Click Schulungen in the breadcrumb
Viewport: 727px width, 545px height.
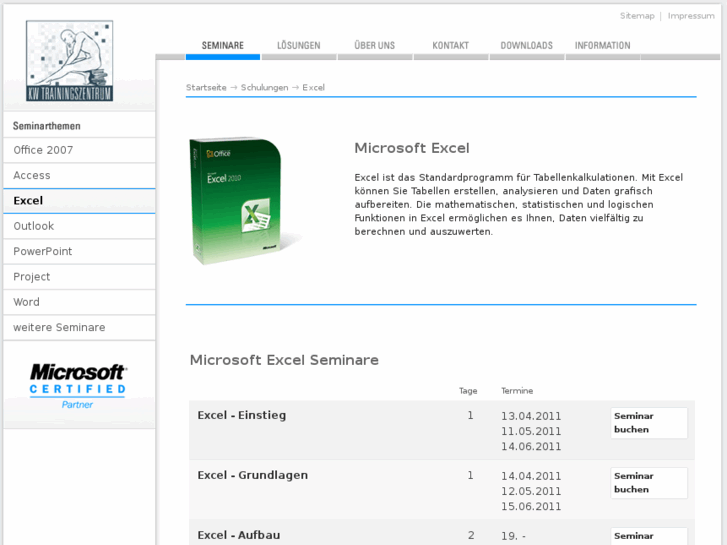(264, 88)
